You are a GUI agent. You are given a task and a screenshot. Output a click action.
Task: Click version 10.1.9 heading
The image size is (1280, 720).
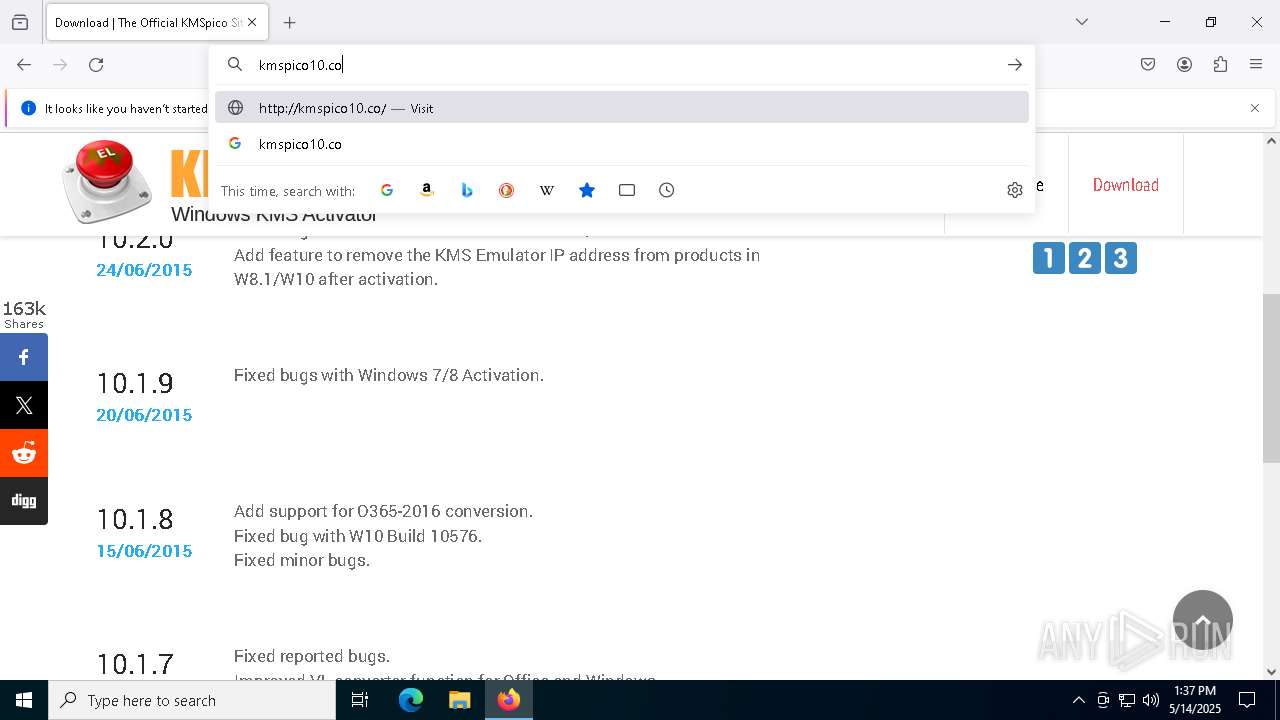coord(135,383)
